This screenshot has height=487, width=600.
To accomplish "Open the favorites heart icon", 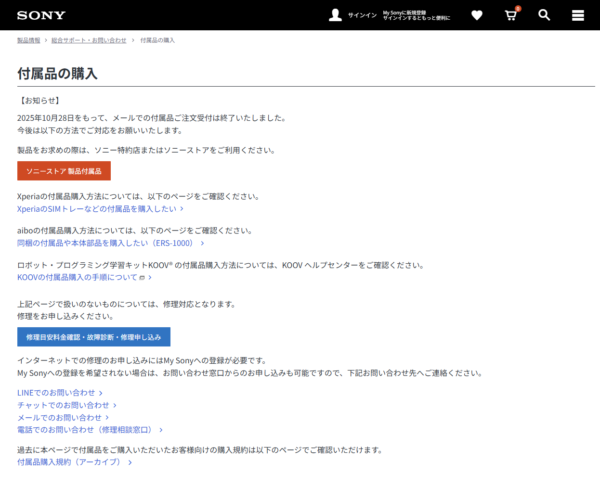I will [x=477, y=15].
